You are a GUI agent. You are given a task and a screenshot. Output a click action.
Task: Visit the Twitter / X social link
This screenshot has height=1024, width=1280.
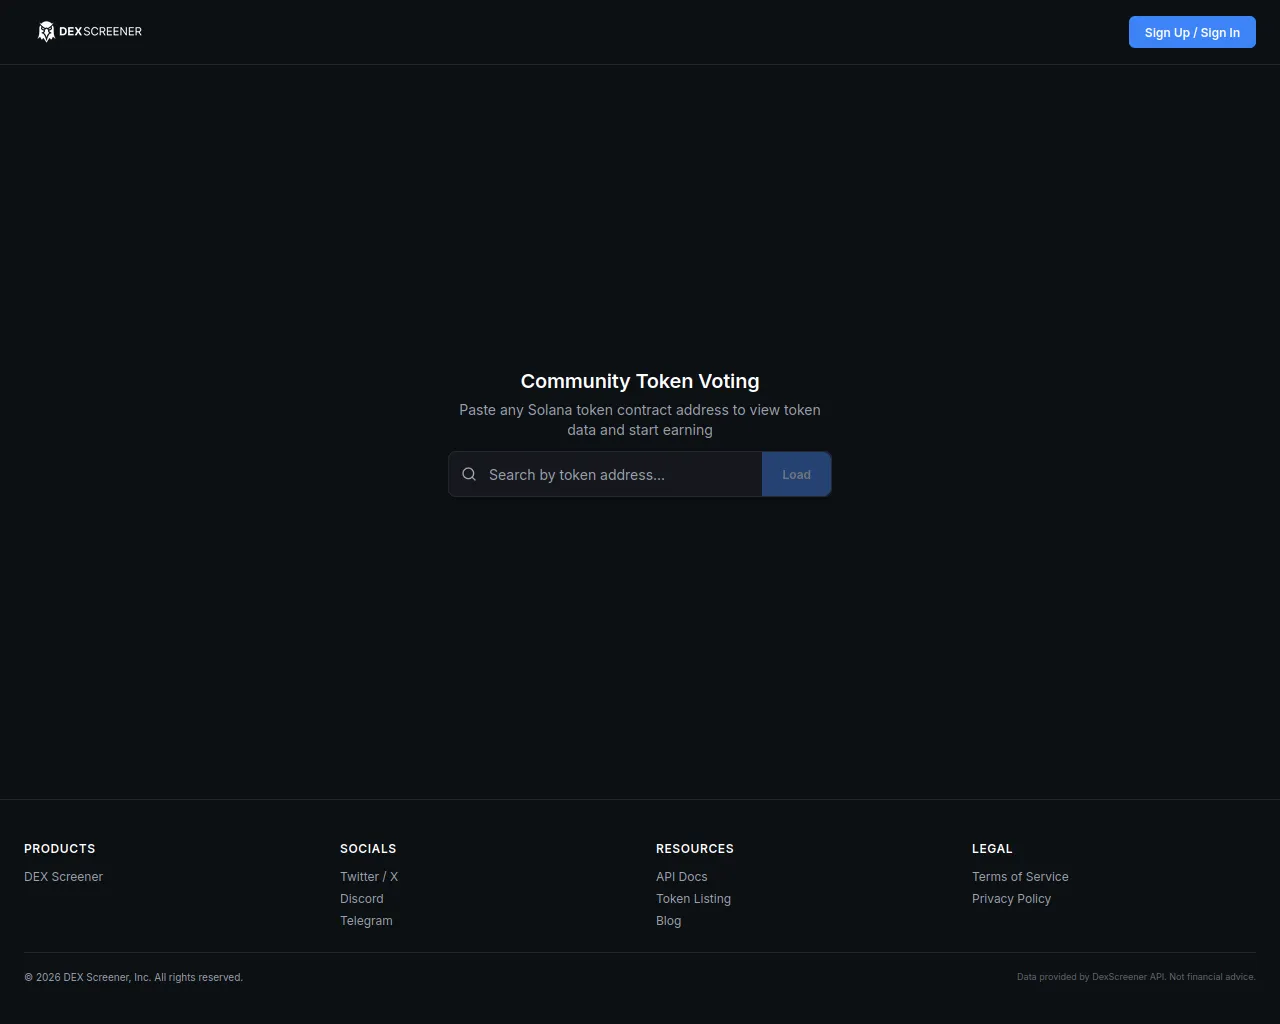click(369, 877)
